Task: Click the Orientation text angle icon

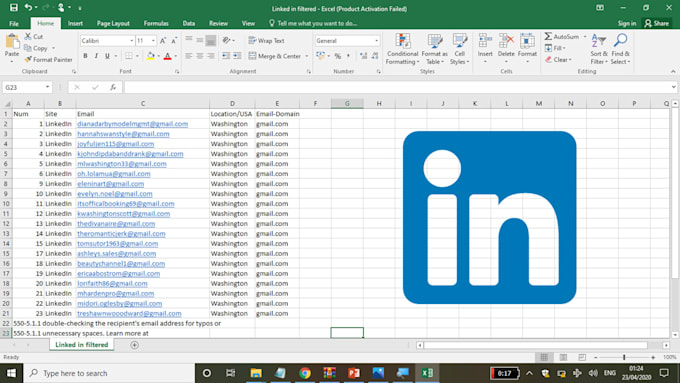Action: click(226, 40)
